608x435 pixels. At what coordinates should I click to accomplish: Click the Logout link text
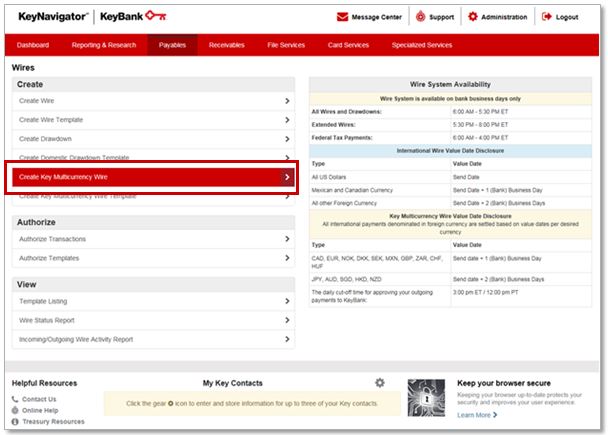pos(567,17)
